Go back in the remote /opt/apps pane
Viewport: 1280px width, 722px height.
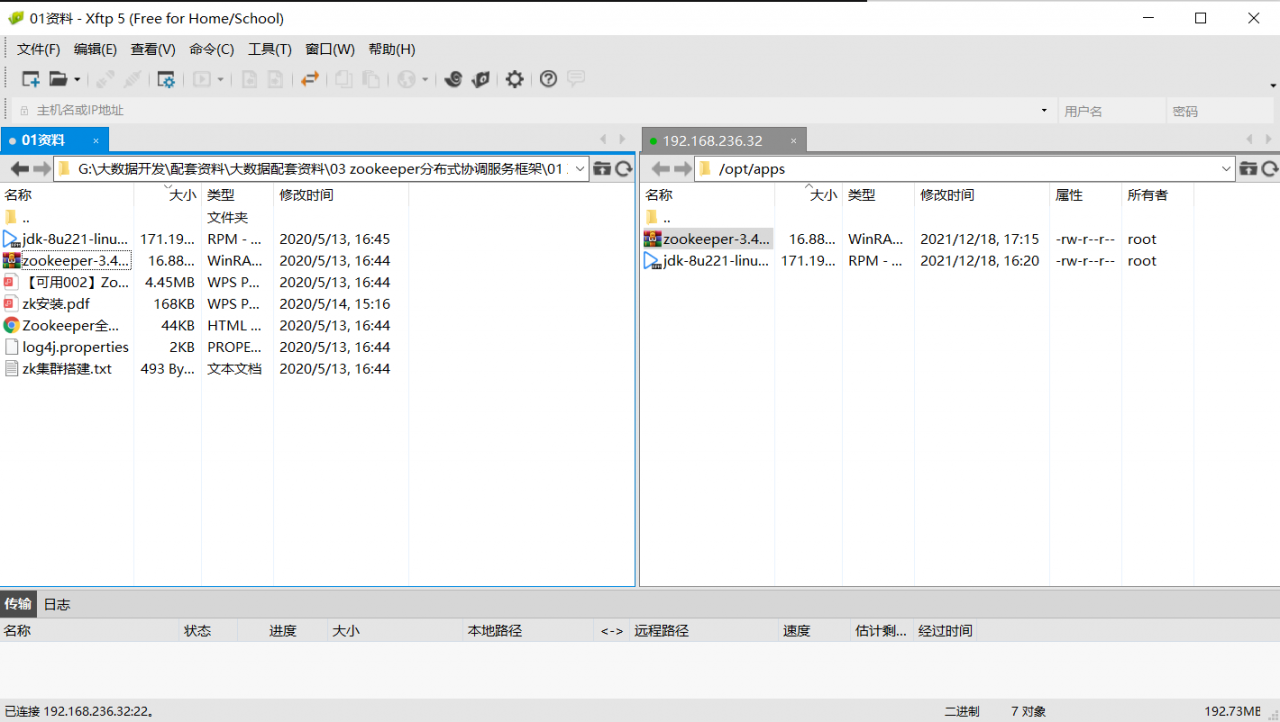[x=660, y=169]
